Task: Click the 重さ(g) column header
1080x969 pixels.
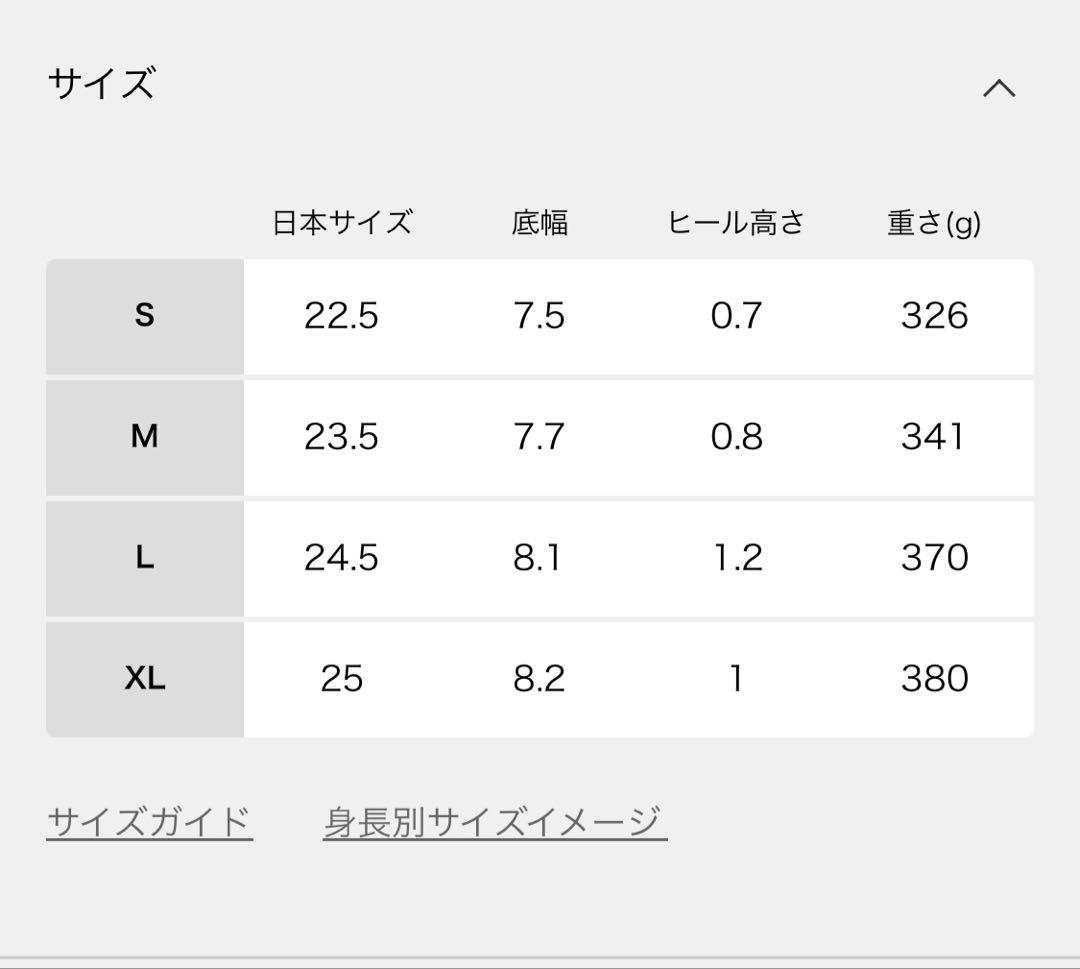Action: [x=931, y=223]
